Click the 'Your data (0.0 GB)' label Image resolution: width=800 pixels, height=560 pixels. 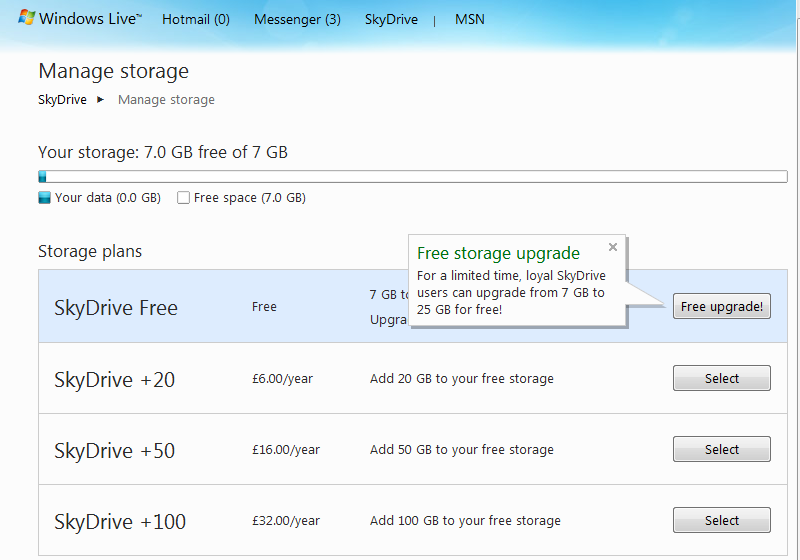pyautogui.click(x=108, y=198)
